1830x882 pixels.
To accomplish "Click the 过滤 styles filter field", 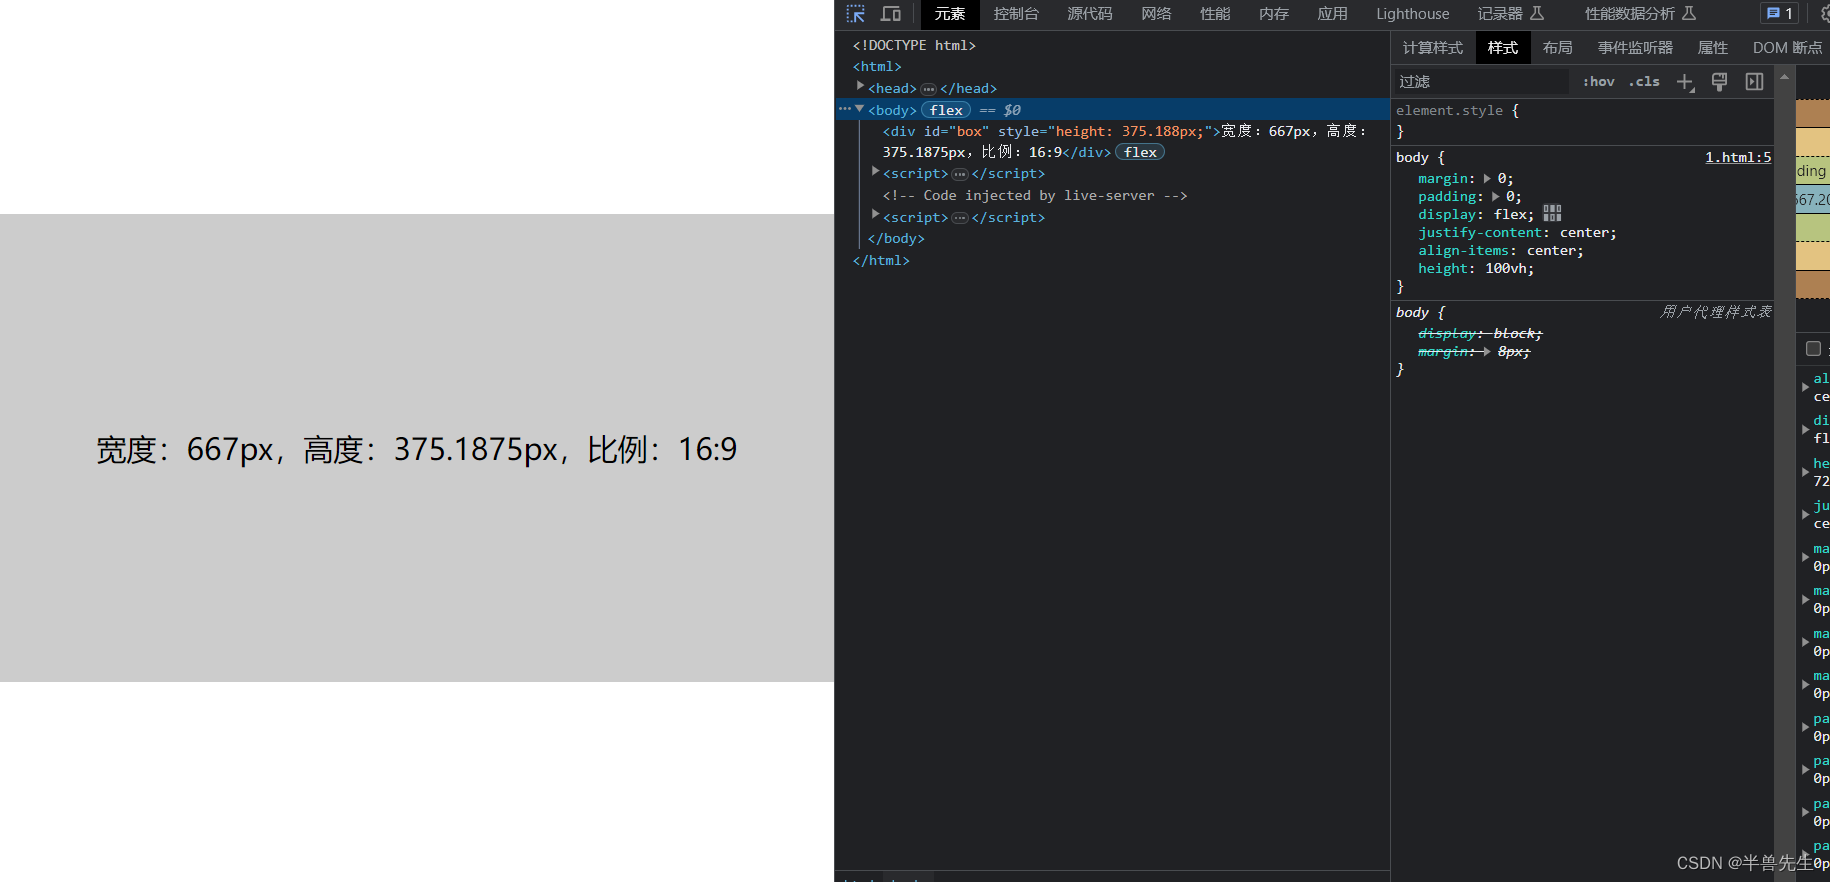I will click(x=1480, y=82).
